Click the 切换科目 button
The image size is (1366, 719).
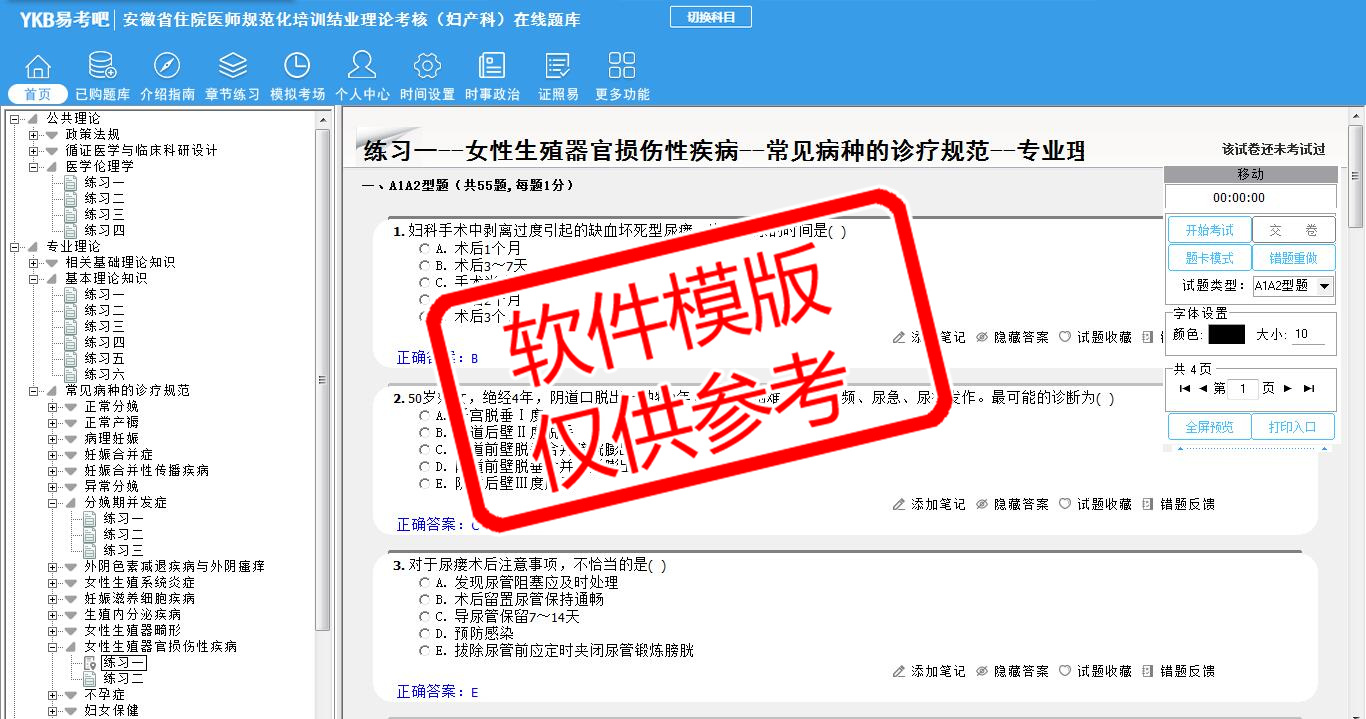coord(710,17)
